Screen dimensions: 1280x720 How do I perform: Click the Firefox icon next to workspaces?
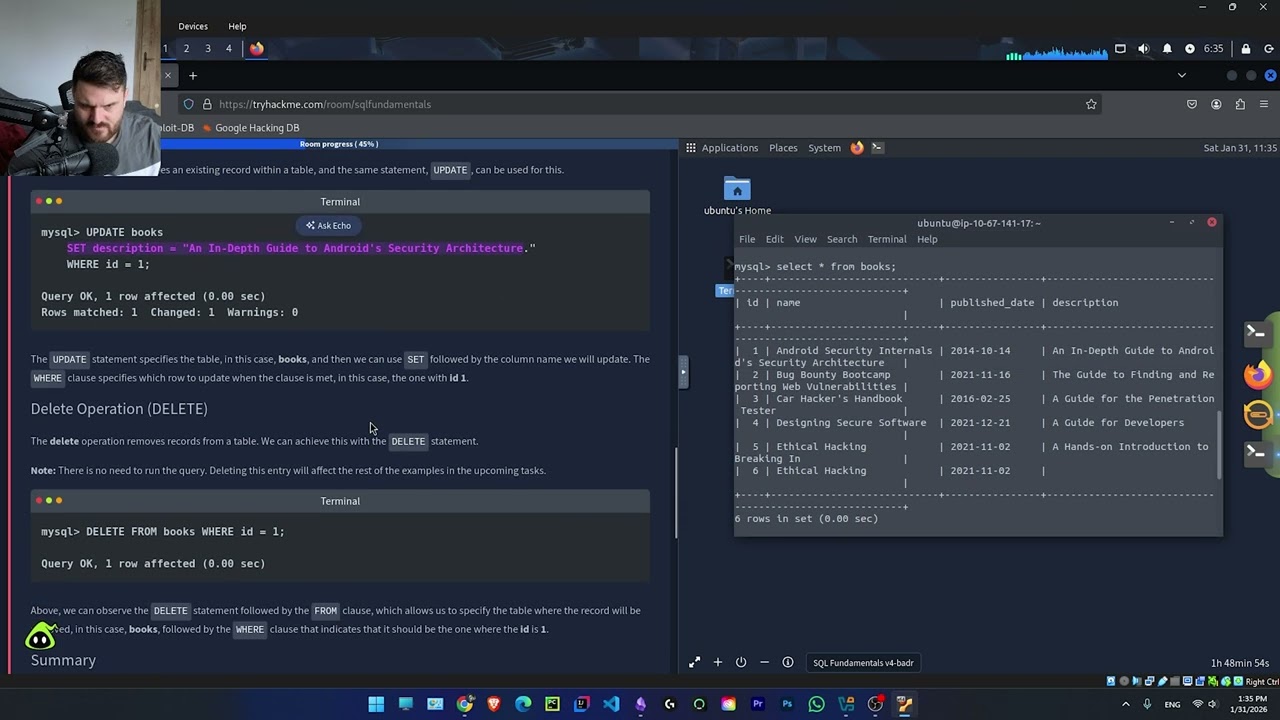pyautogui.click(x=256, y=48)
